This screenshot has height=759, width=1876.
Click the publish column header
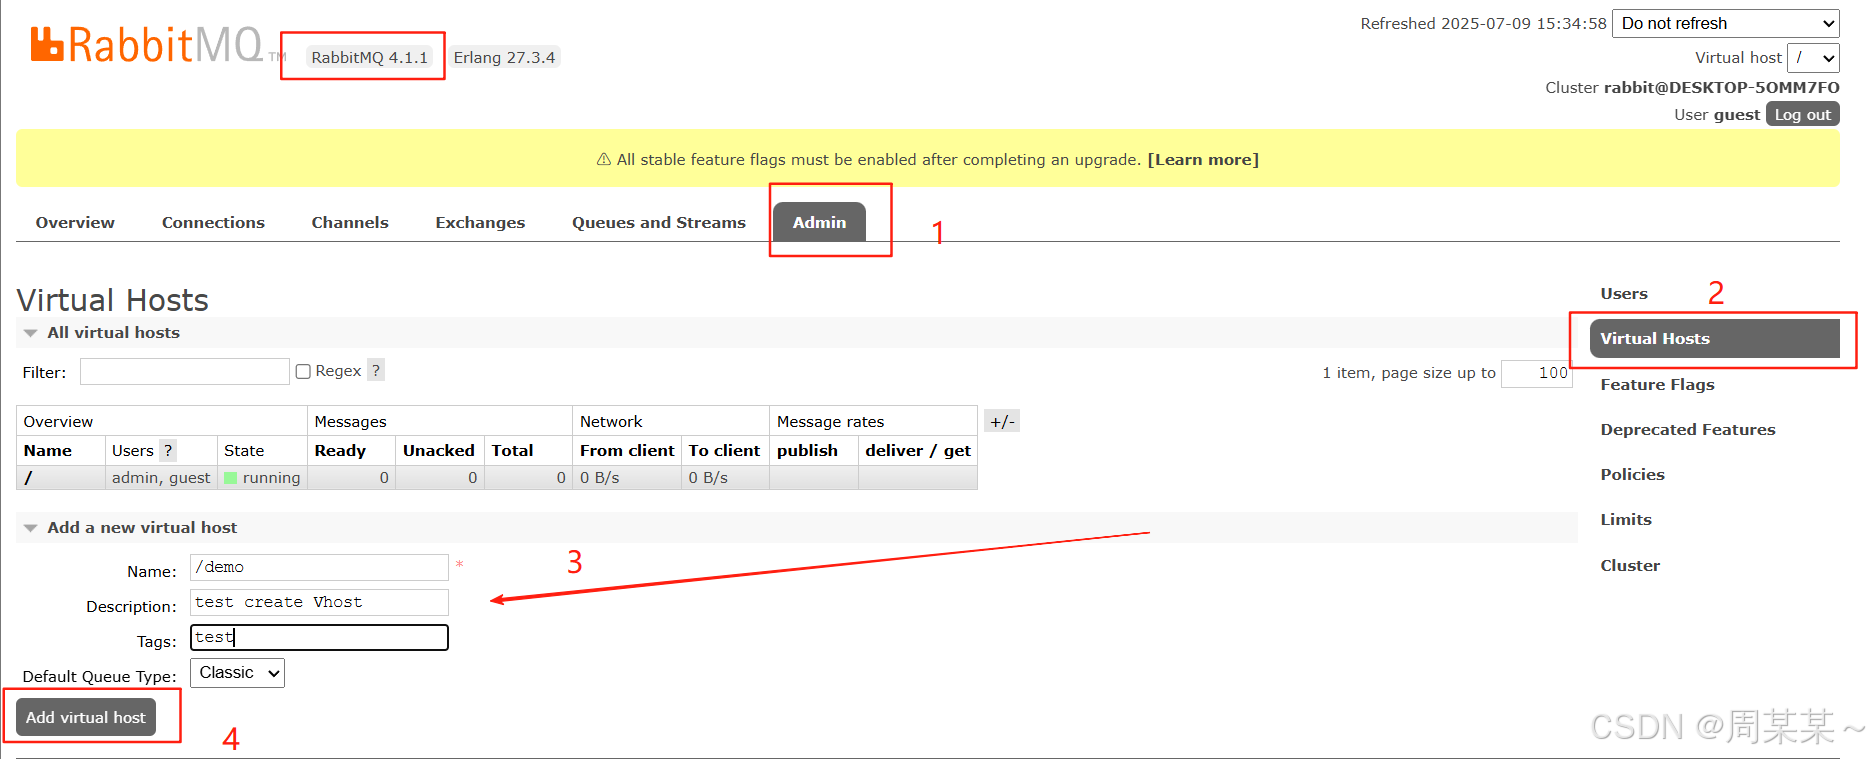(807, 450)
